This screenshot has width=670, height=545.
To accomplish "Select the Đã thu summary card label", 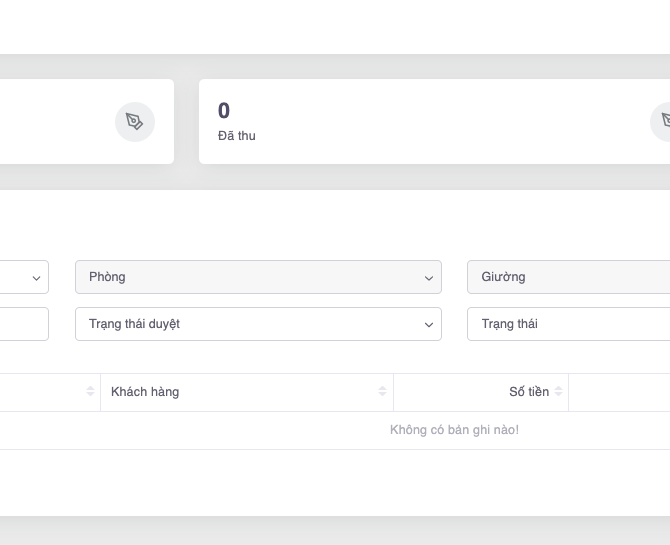I will point(237,136).
